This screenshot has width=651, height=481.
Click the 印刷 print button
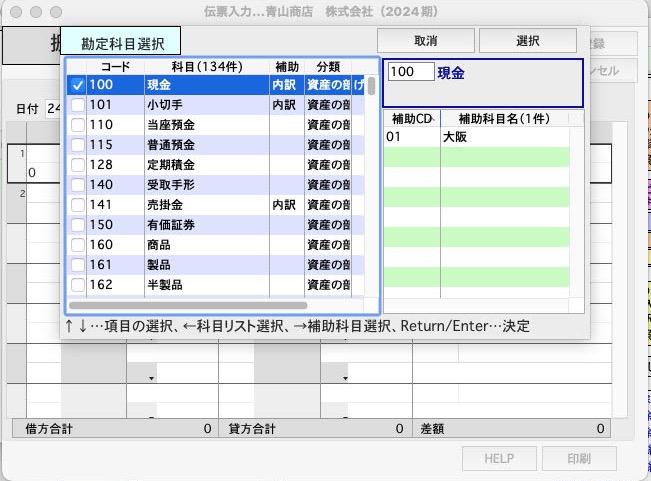coord(578,459)
